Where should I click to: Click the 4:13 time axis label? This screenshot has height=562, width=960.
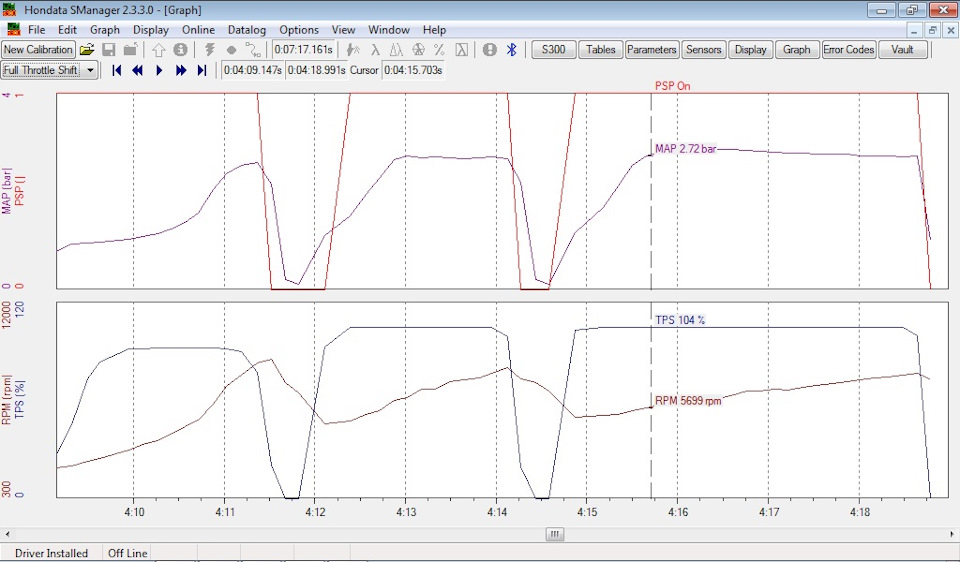(405, 512)
